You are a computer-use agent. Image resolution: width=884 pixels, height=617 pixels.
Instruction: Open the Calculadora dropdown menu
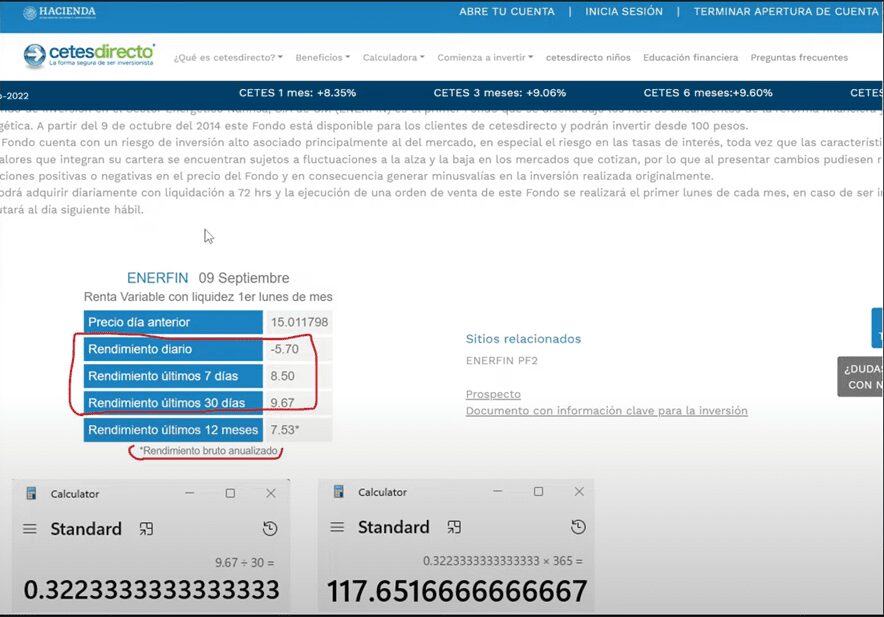pyautogui.click(x=393, y=58)
